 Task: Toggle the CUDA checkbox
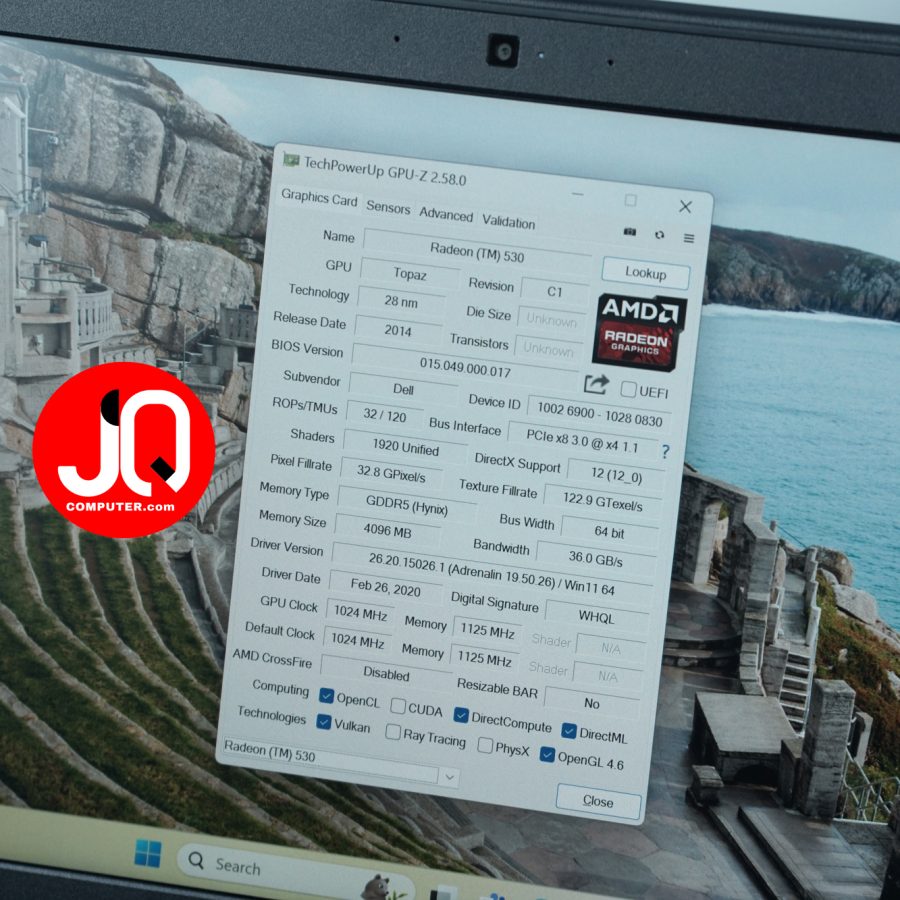(398, 705)
